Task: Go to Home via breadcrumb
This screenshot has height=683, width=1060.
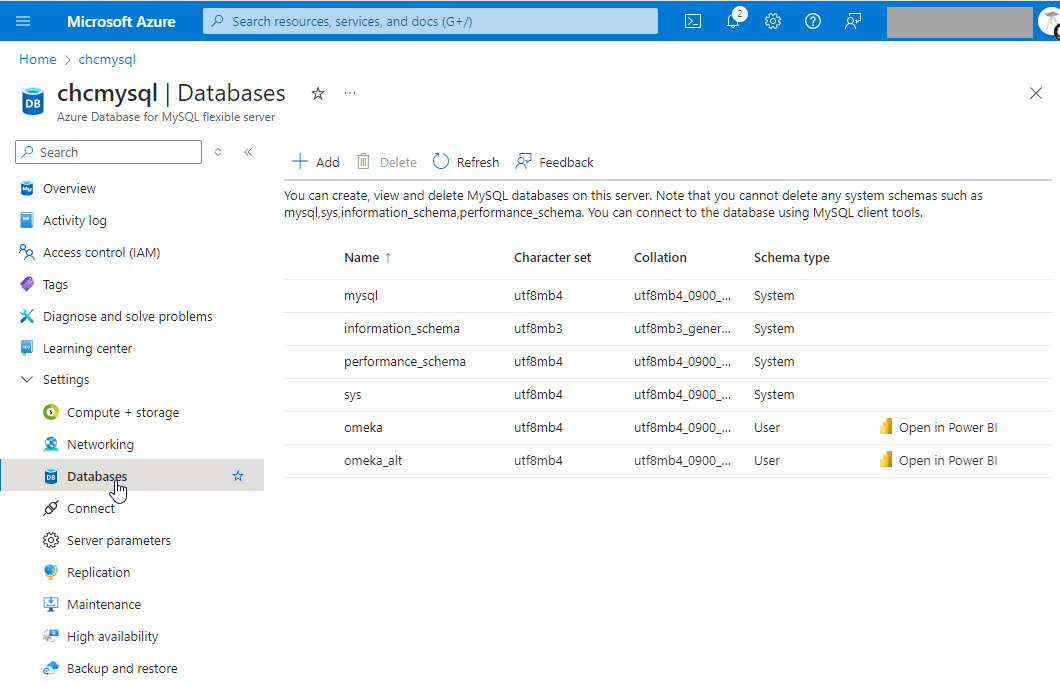Action: [x=38, y=60]
